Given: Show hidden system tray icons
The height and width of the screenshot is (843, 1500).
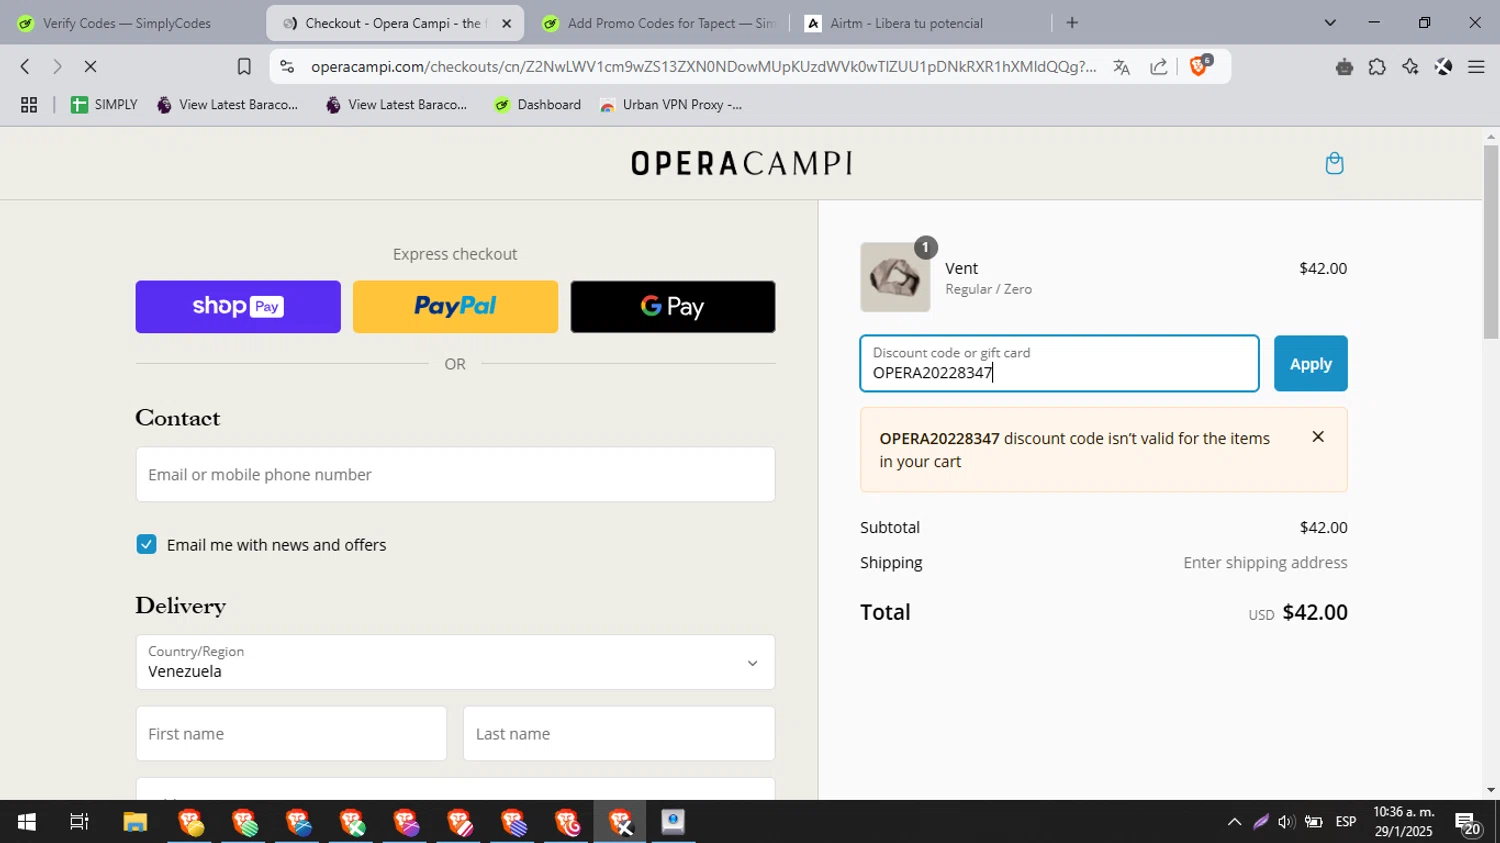Looking at the screenshot, I should [x=1234, y=822].
